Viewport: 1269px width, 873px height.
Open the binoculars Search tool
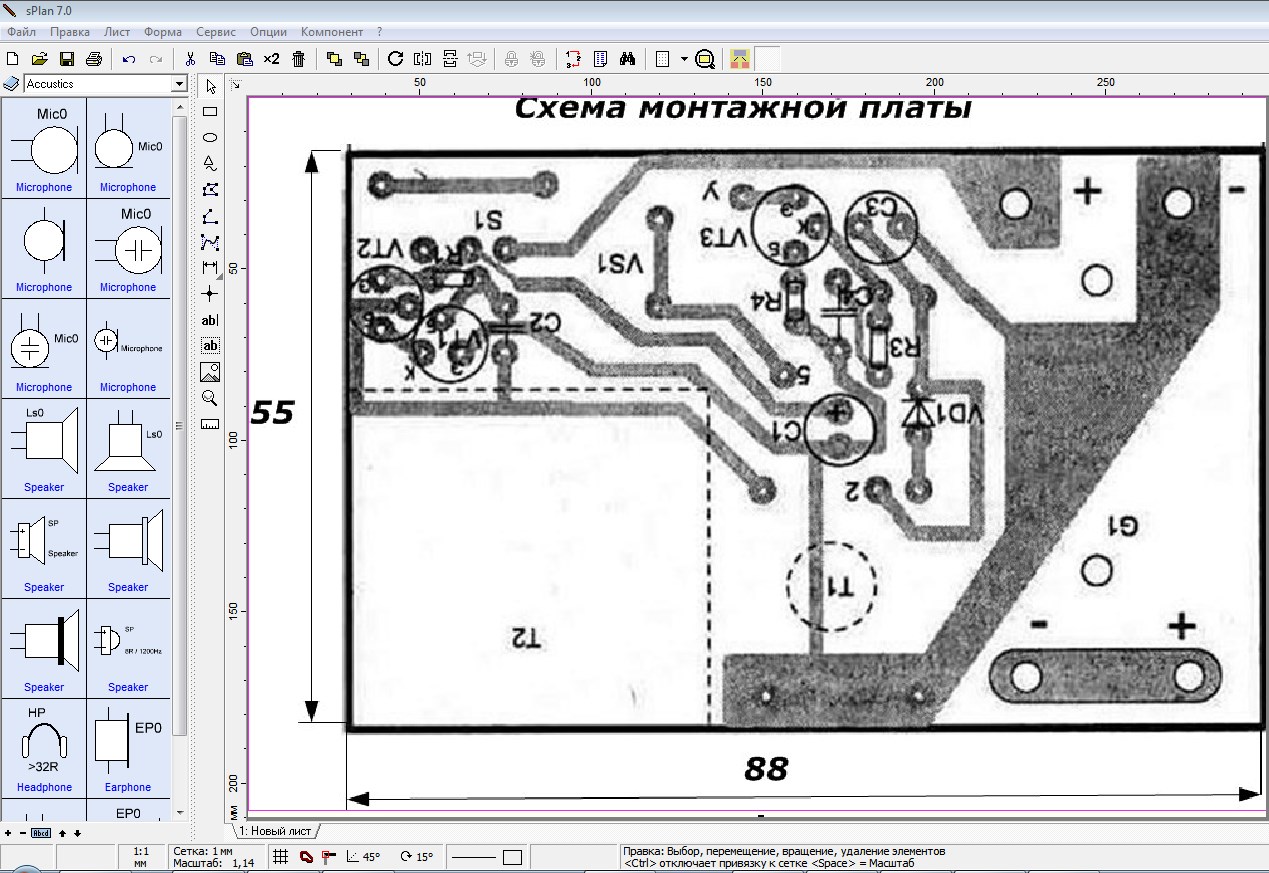pyautogui.click(x=627, y=59)
